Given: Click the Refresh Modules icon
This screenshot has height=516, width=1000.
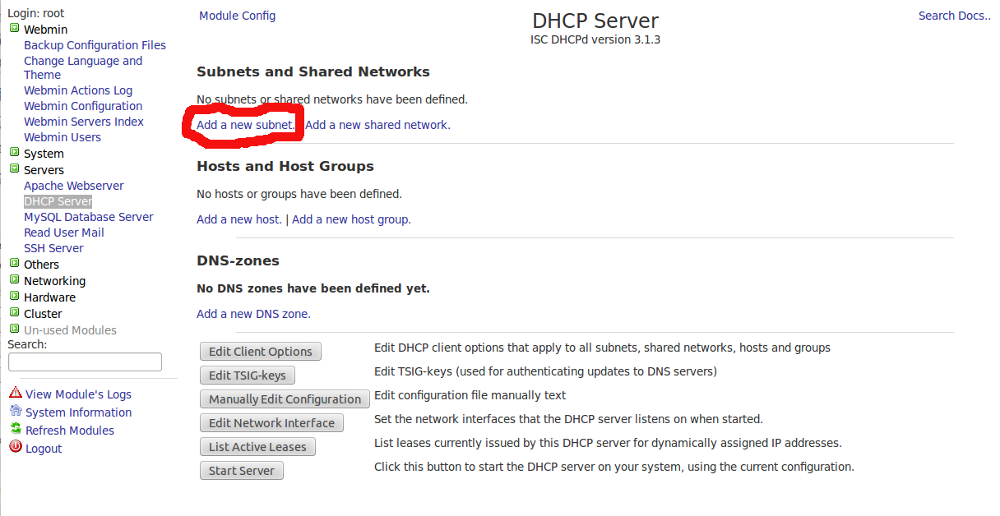Looking at the screenshot, I should (15, 429).
